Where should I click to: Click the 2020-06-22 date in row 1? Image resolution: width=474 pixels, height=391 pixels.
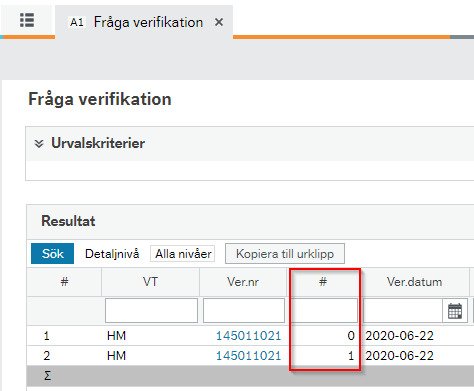[x=399, y=336]
